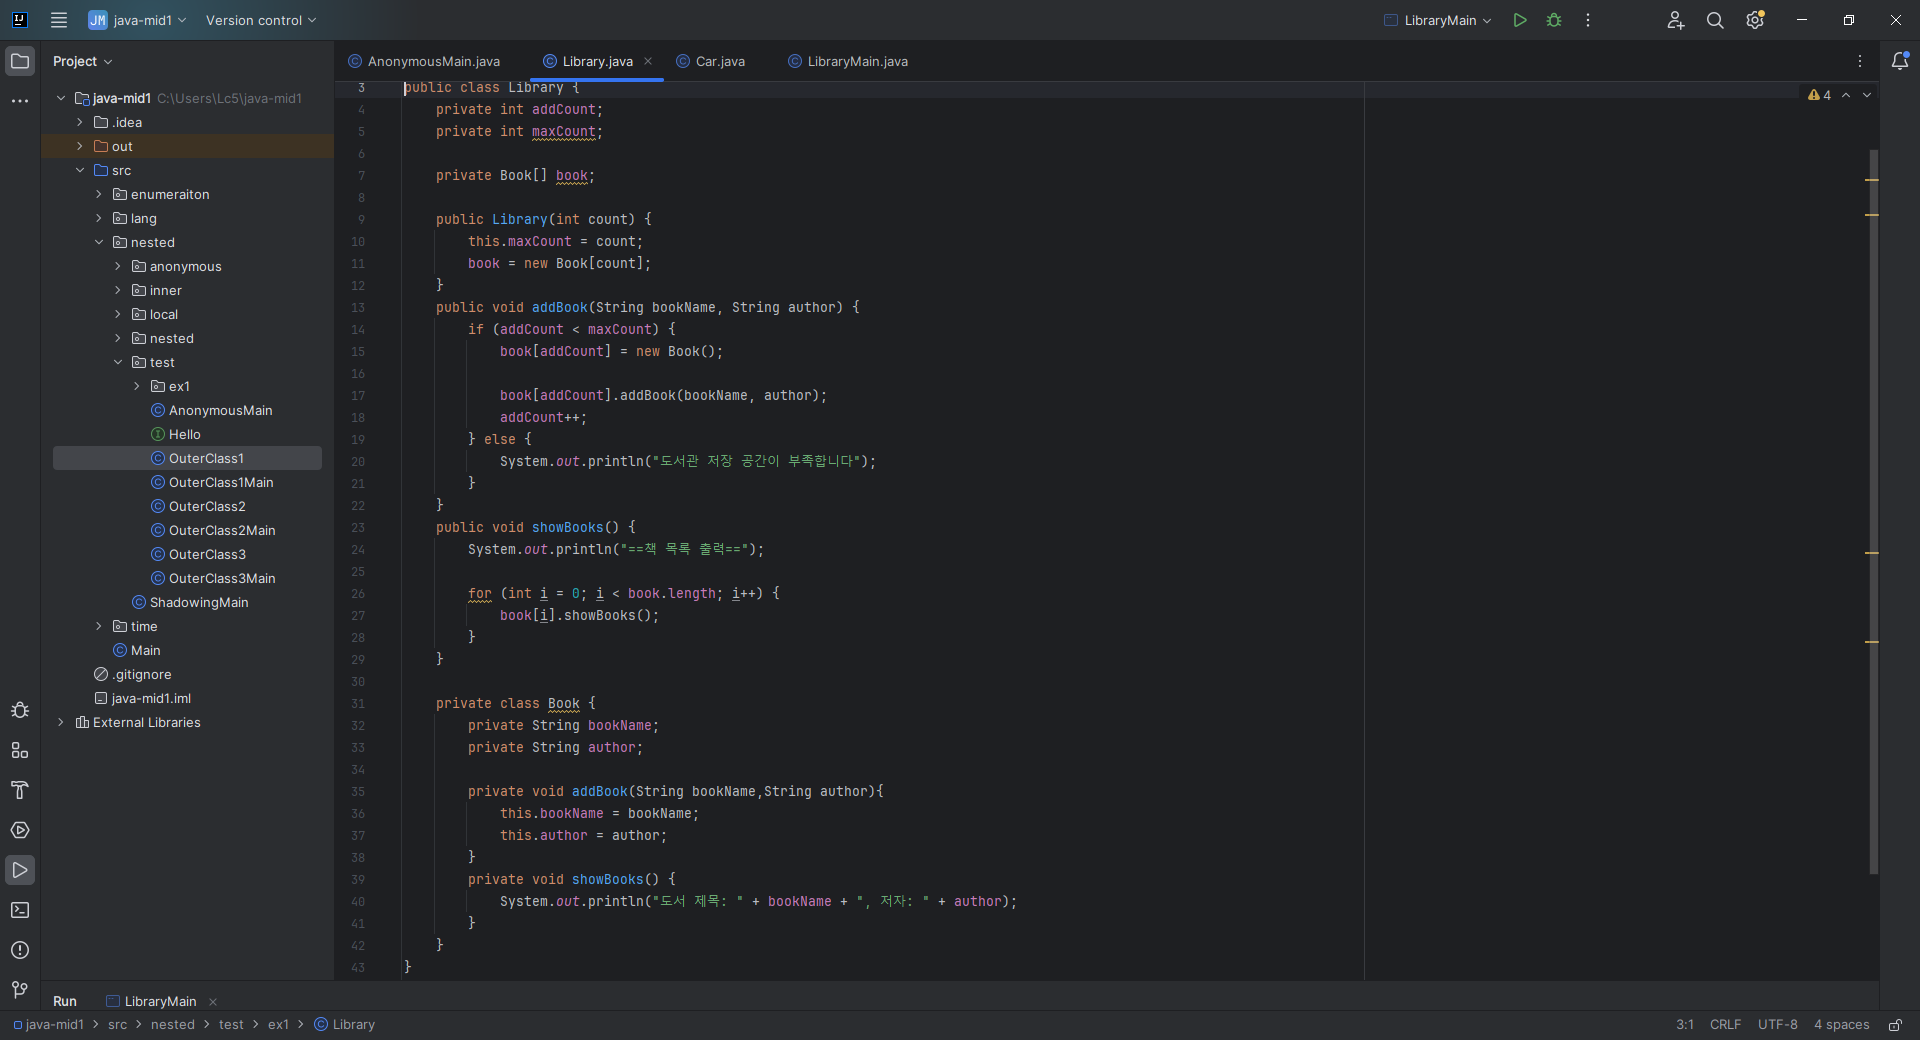Open the Structure tool window
The image size is (1920, 1040).
tap(20, 750)
